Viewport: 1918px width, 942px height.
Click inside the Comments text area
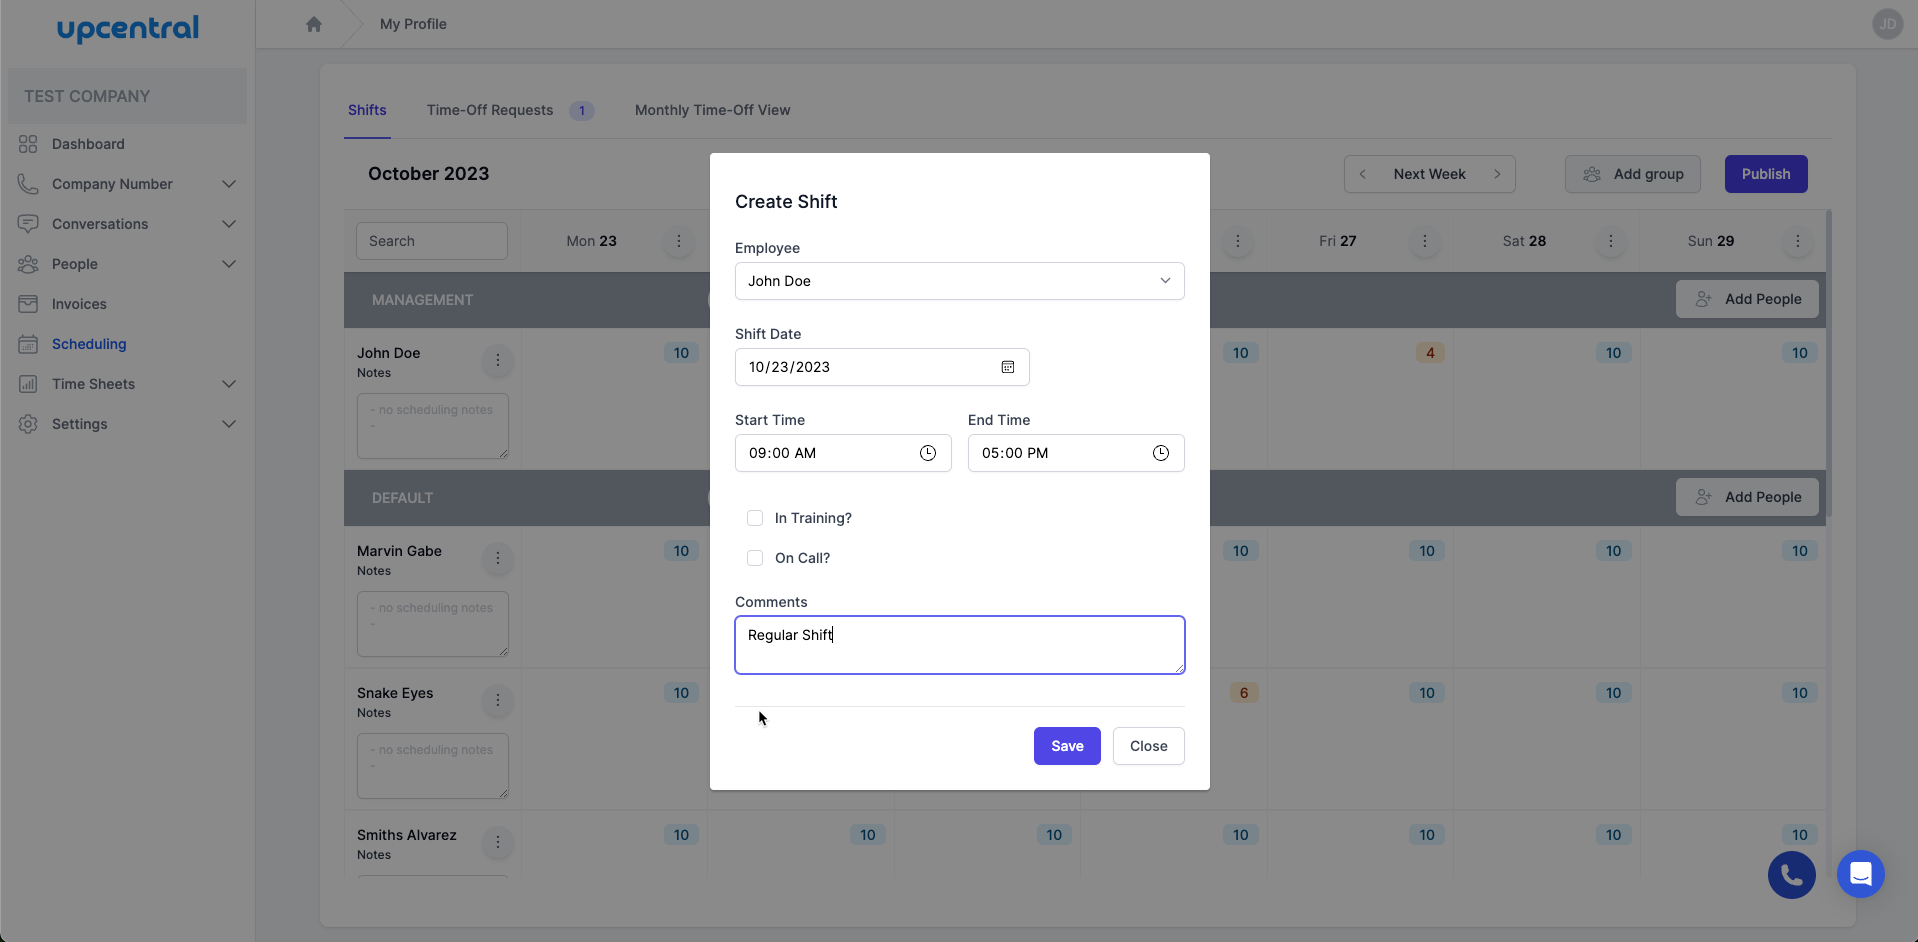(958, 644)
